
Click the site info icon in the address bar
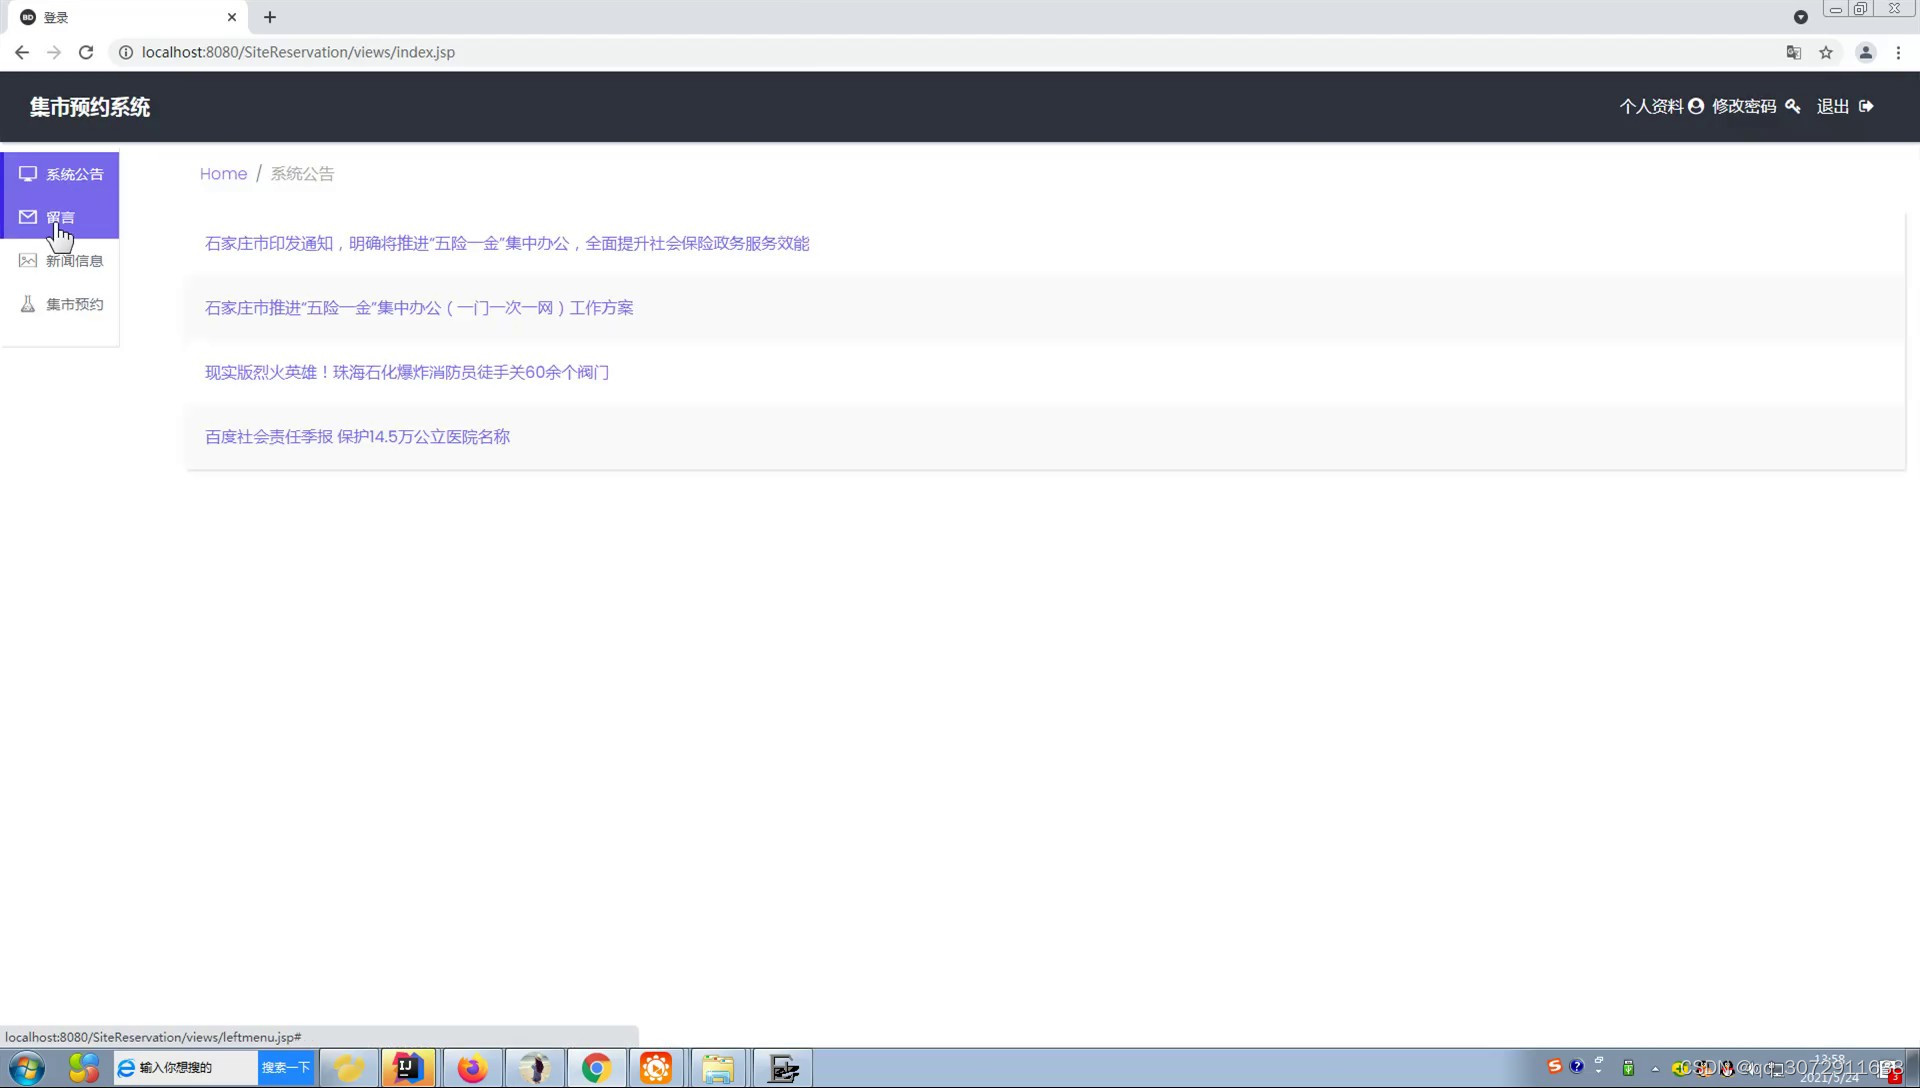[126, 52]
